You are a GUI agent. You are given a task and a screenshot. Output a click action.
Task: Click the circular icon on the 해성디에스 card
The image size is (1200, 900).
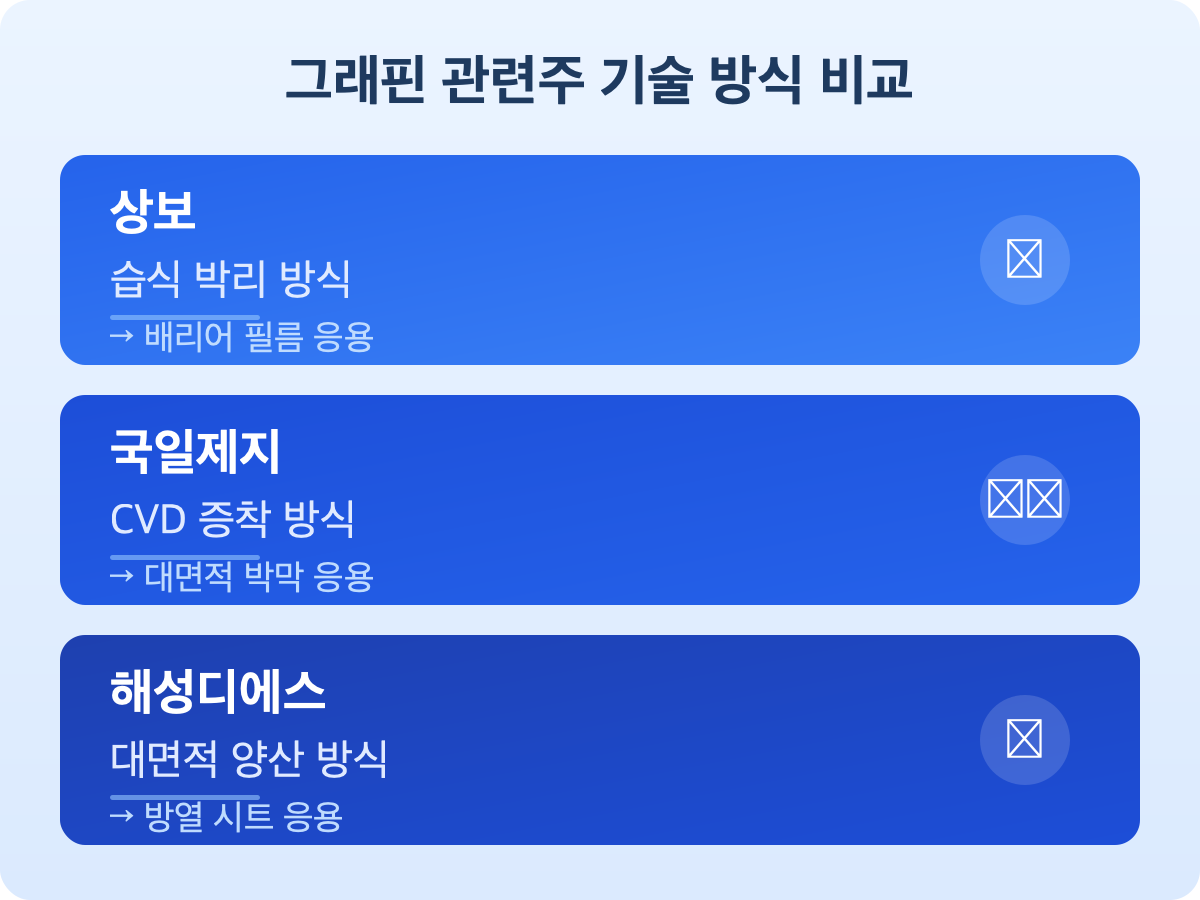(x=1024, y=740)
